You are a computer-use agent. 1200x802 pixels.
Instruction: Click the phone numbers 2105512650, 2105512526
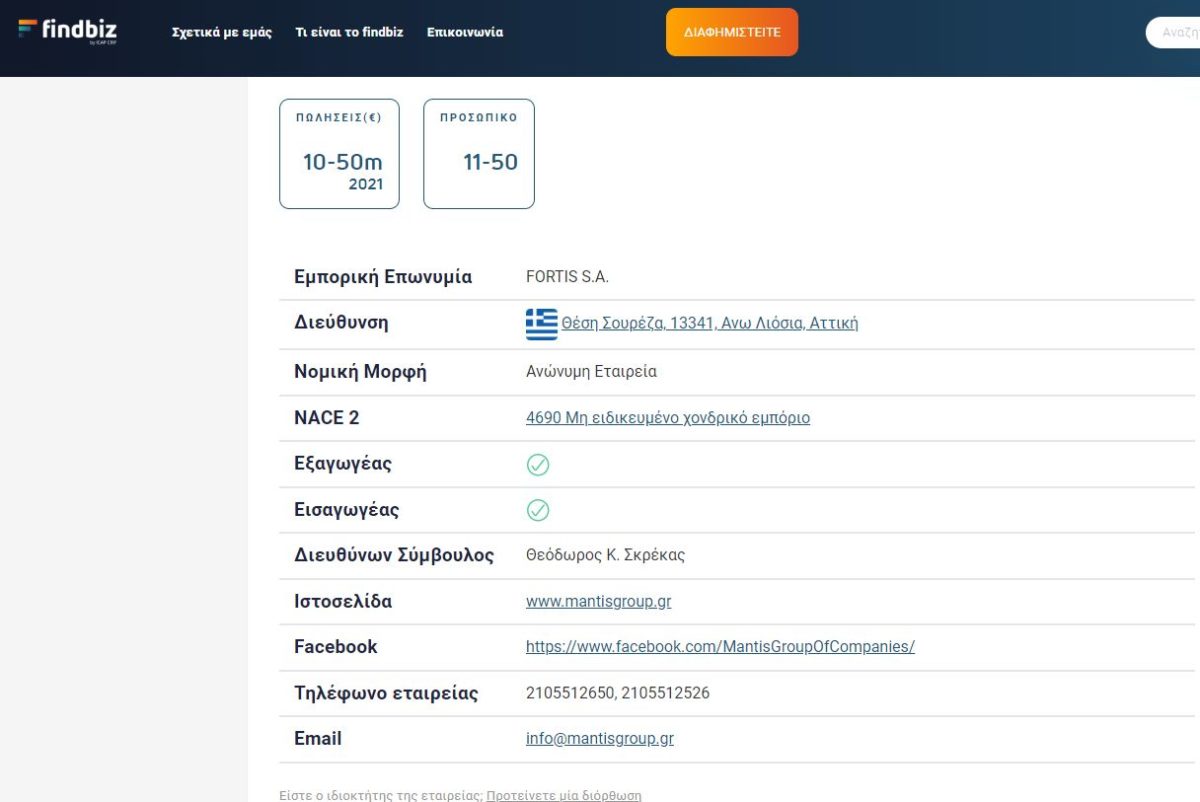click(618, 693)
